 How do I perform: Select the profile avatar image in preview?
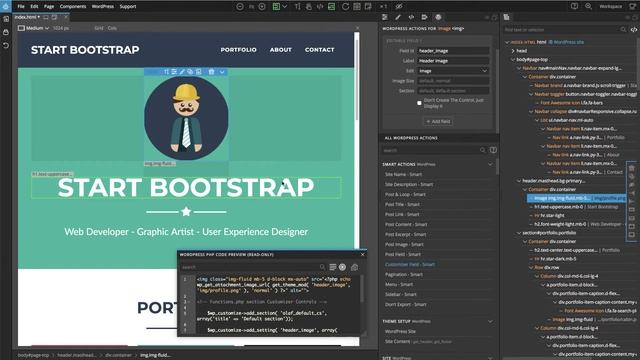(186, 118)
